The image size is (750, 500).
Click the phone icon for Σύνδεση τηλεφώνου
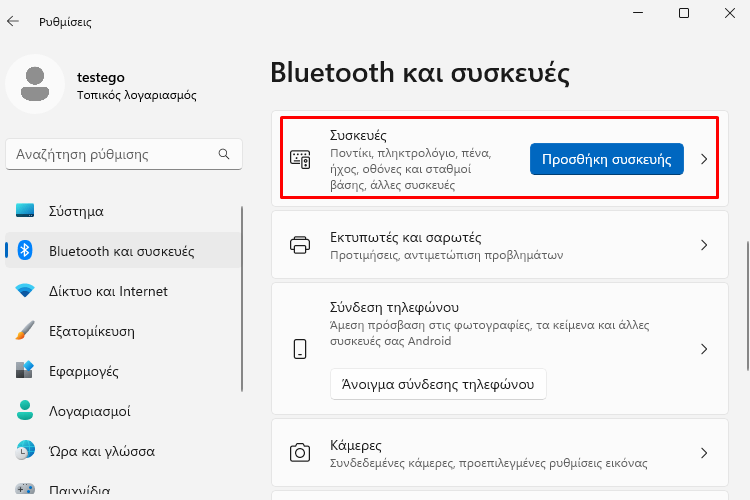[x=300, y=349]
